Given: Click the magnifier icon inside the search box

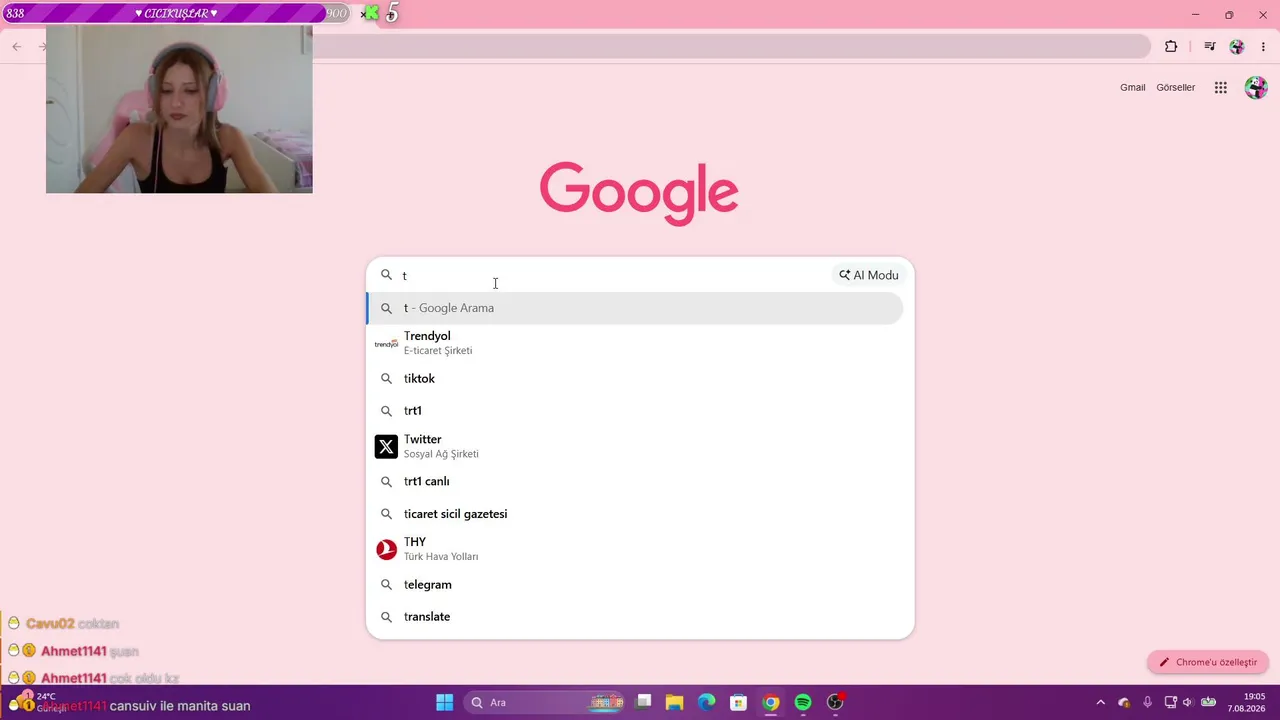Looking at the screenshot, I should click(386, 275).
